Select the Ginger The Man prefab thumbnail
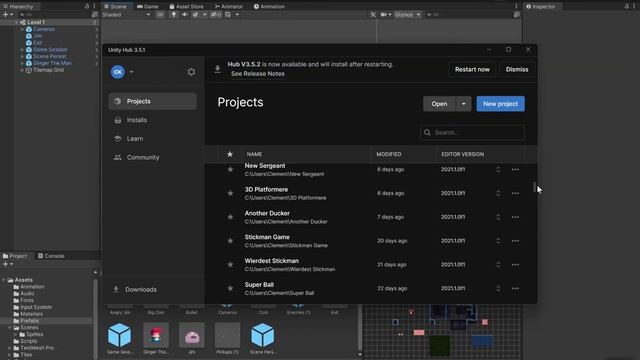This screenshot has width=640, height=360. pyautogui.click(x=156, y=336)
